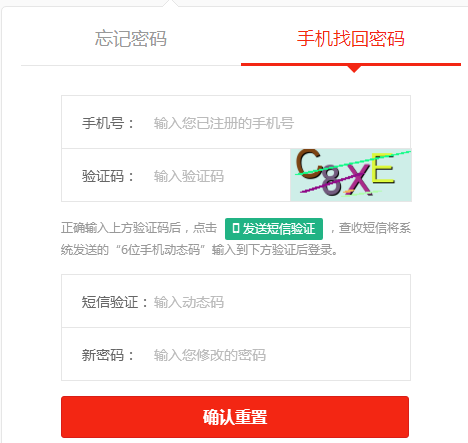The height and width of the screenshot is (443, 468).
Task: Refresh the C8XE captcha image
Action: pyautogui.click(x=351, y=175)
